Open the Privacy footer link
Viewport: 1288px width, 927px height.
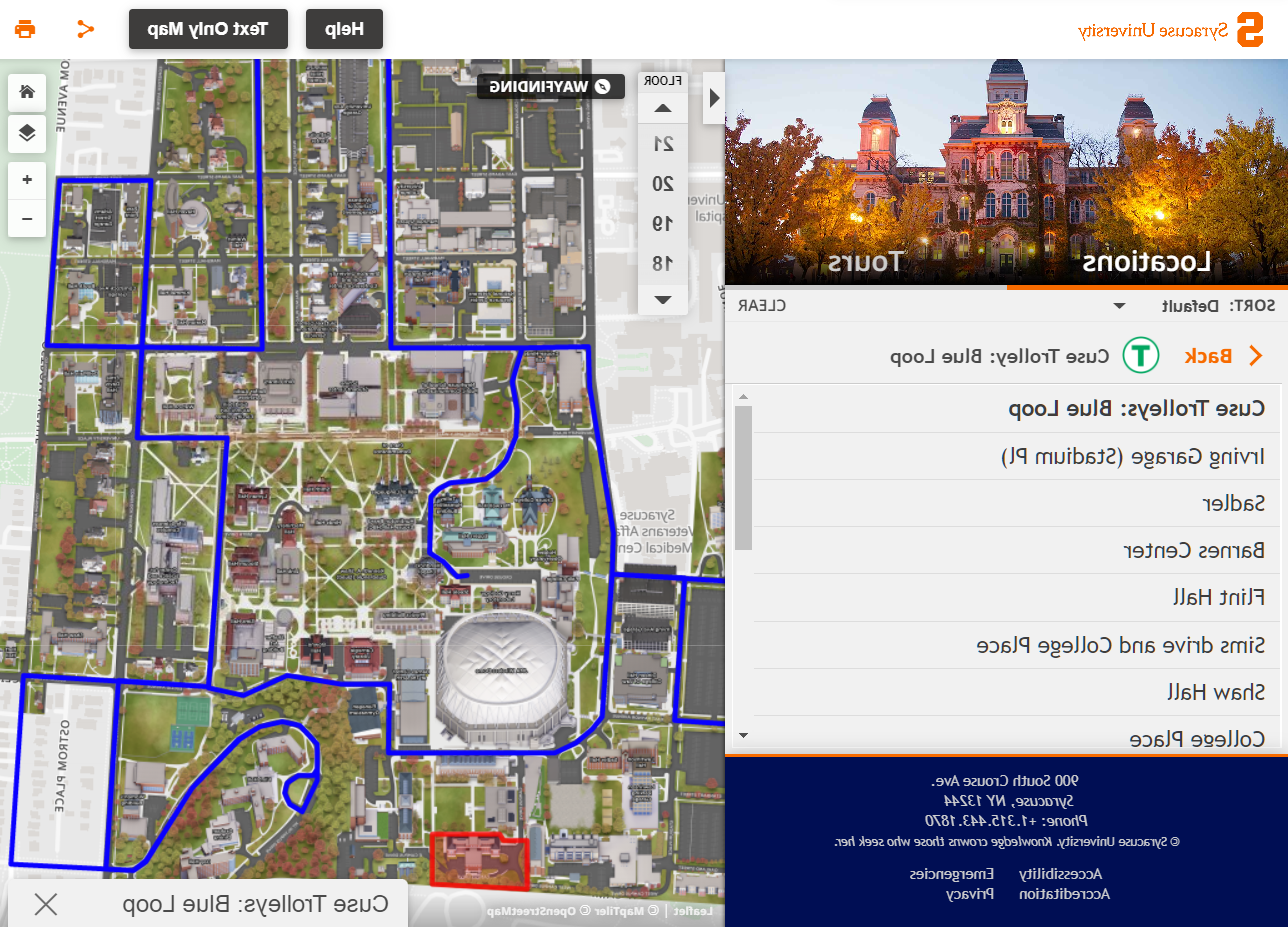971,894
